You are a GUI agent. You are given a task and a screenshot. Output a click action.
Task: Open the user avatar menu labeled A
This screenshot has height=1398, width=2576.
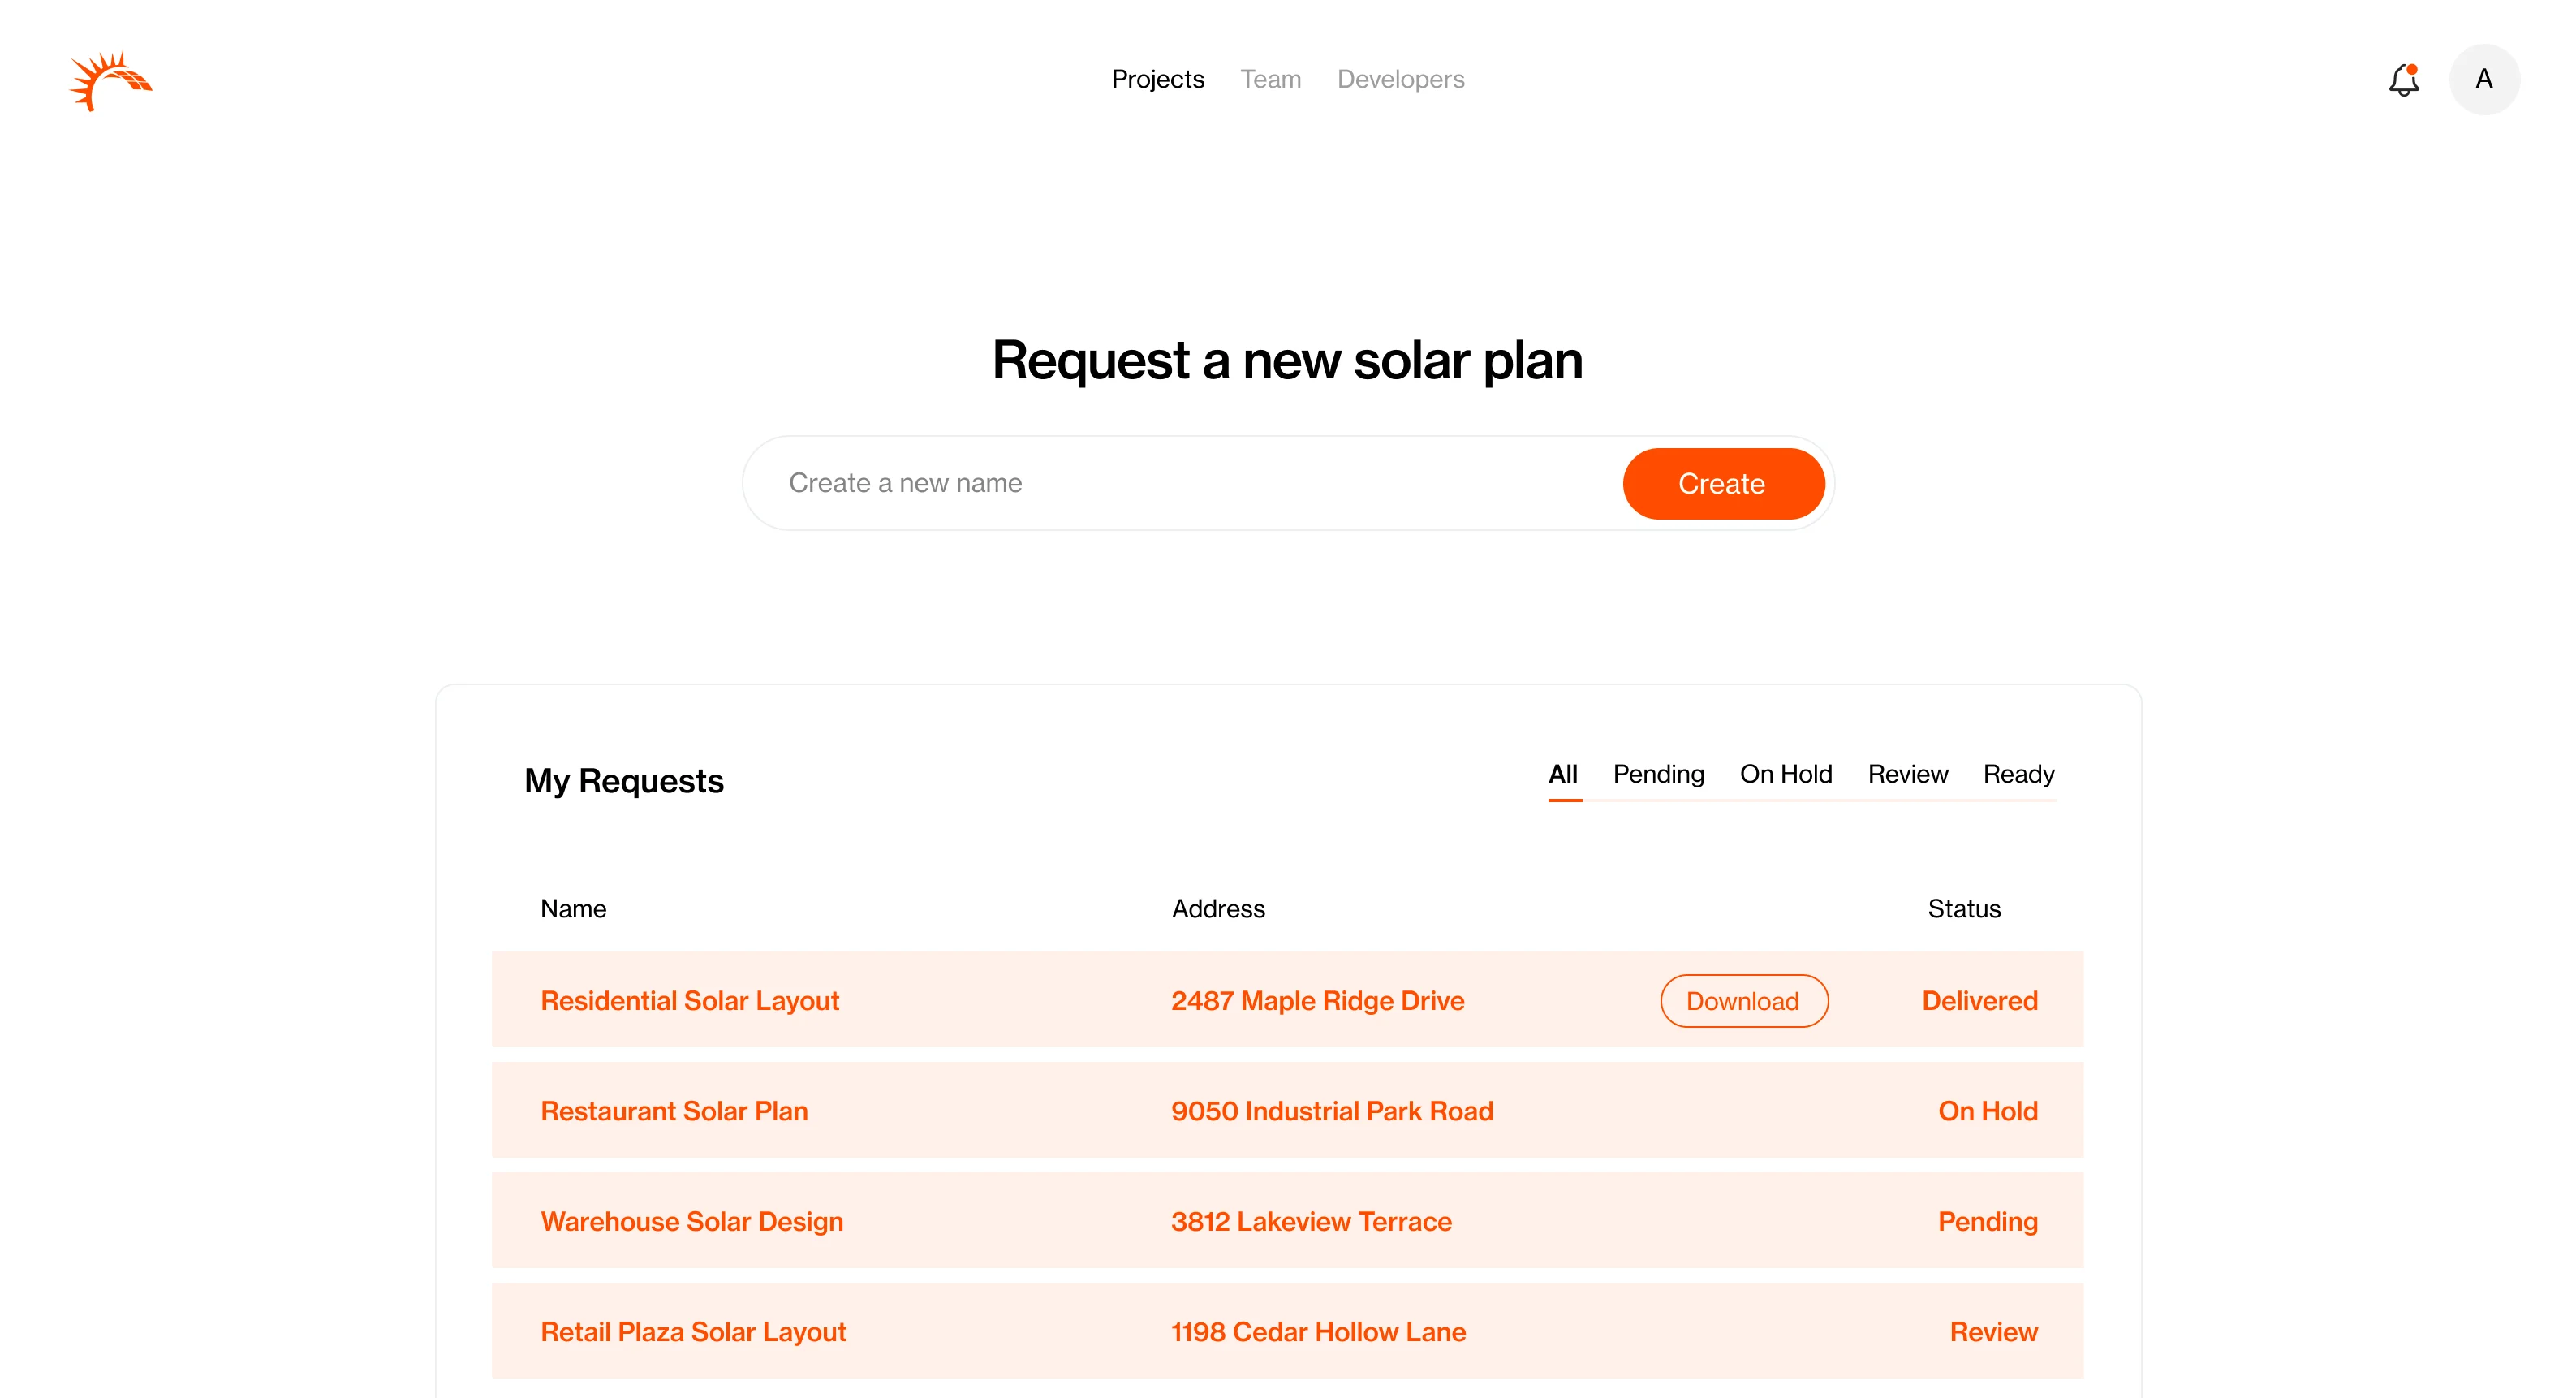2484,79
